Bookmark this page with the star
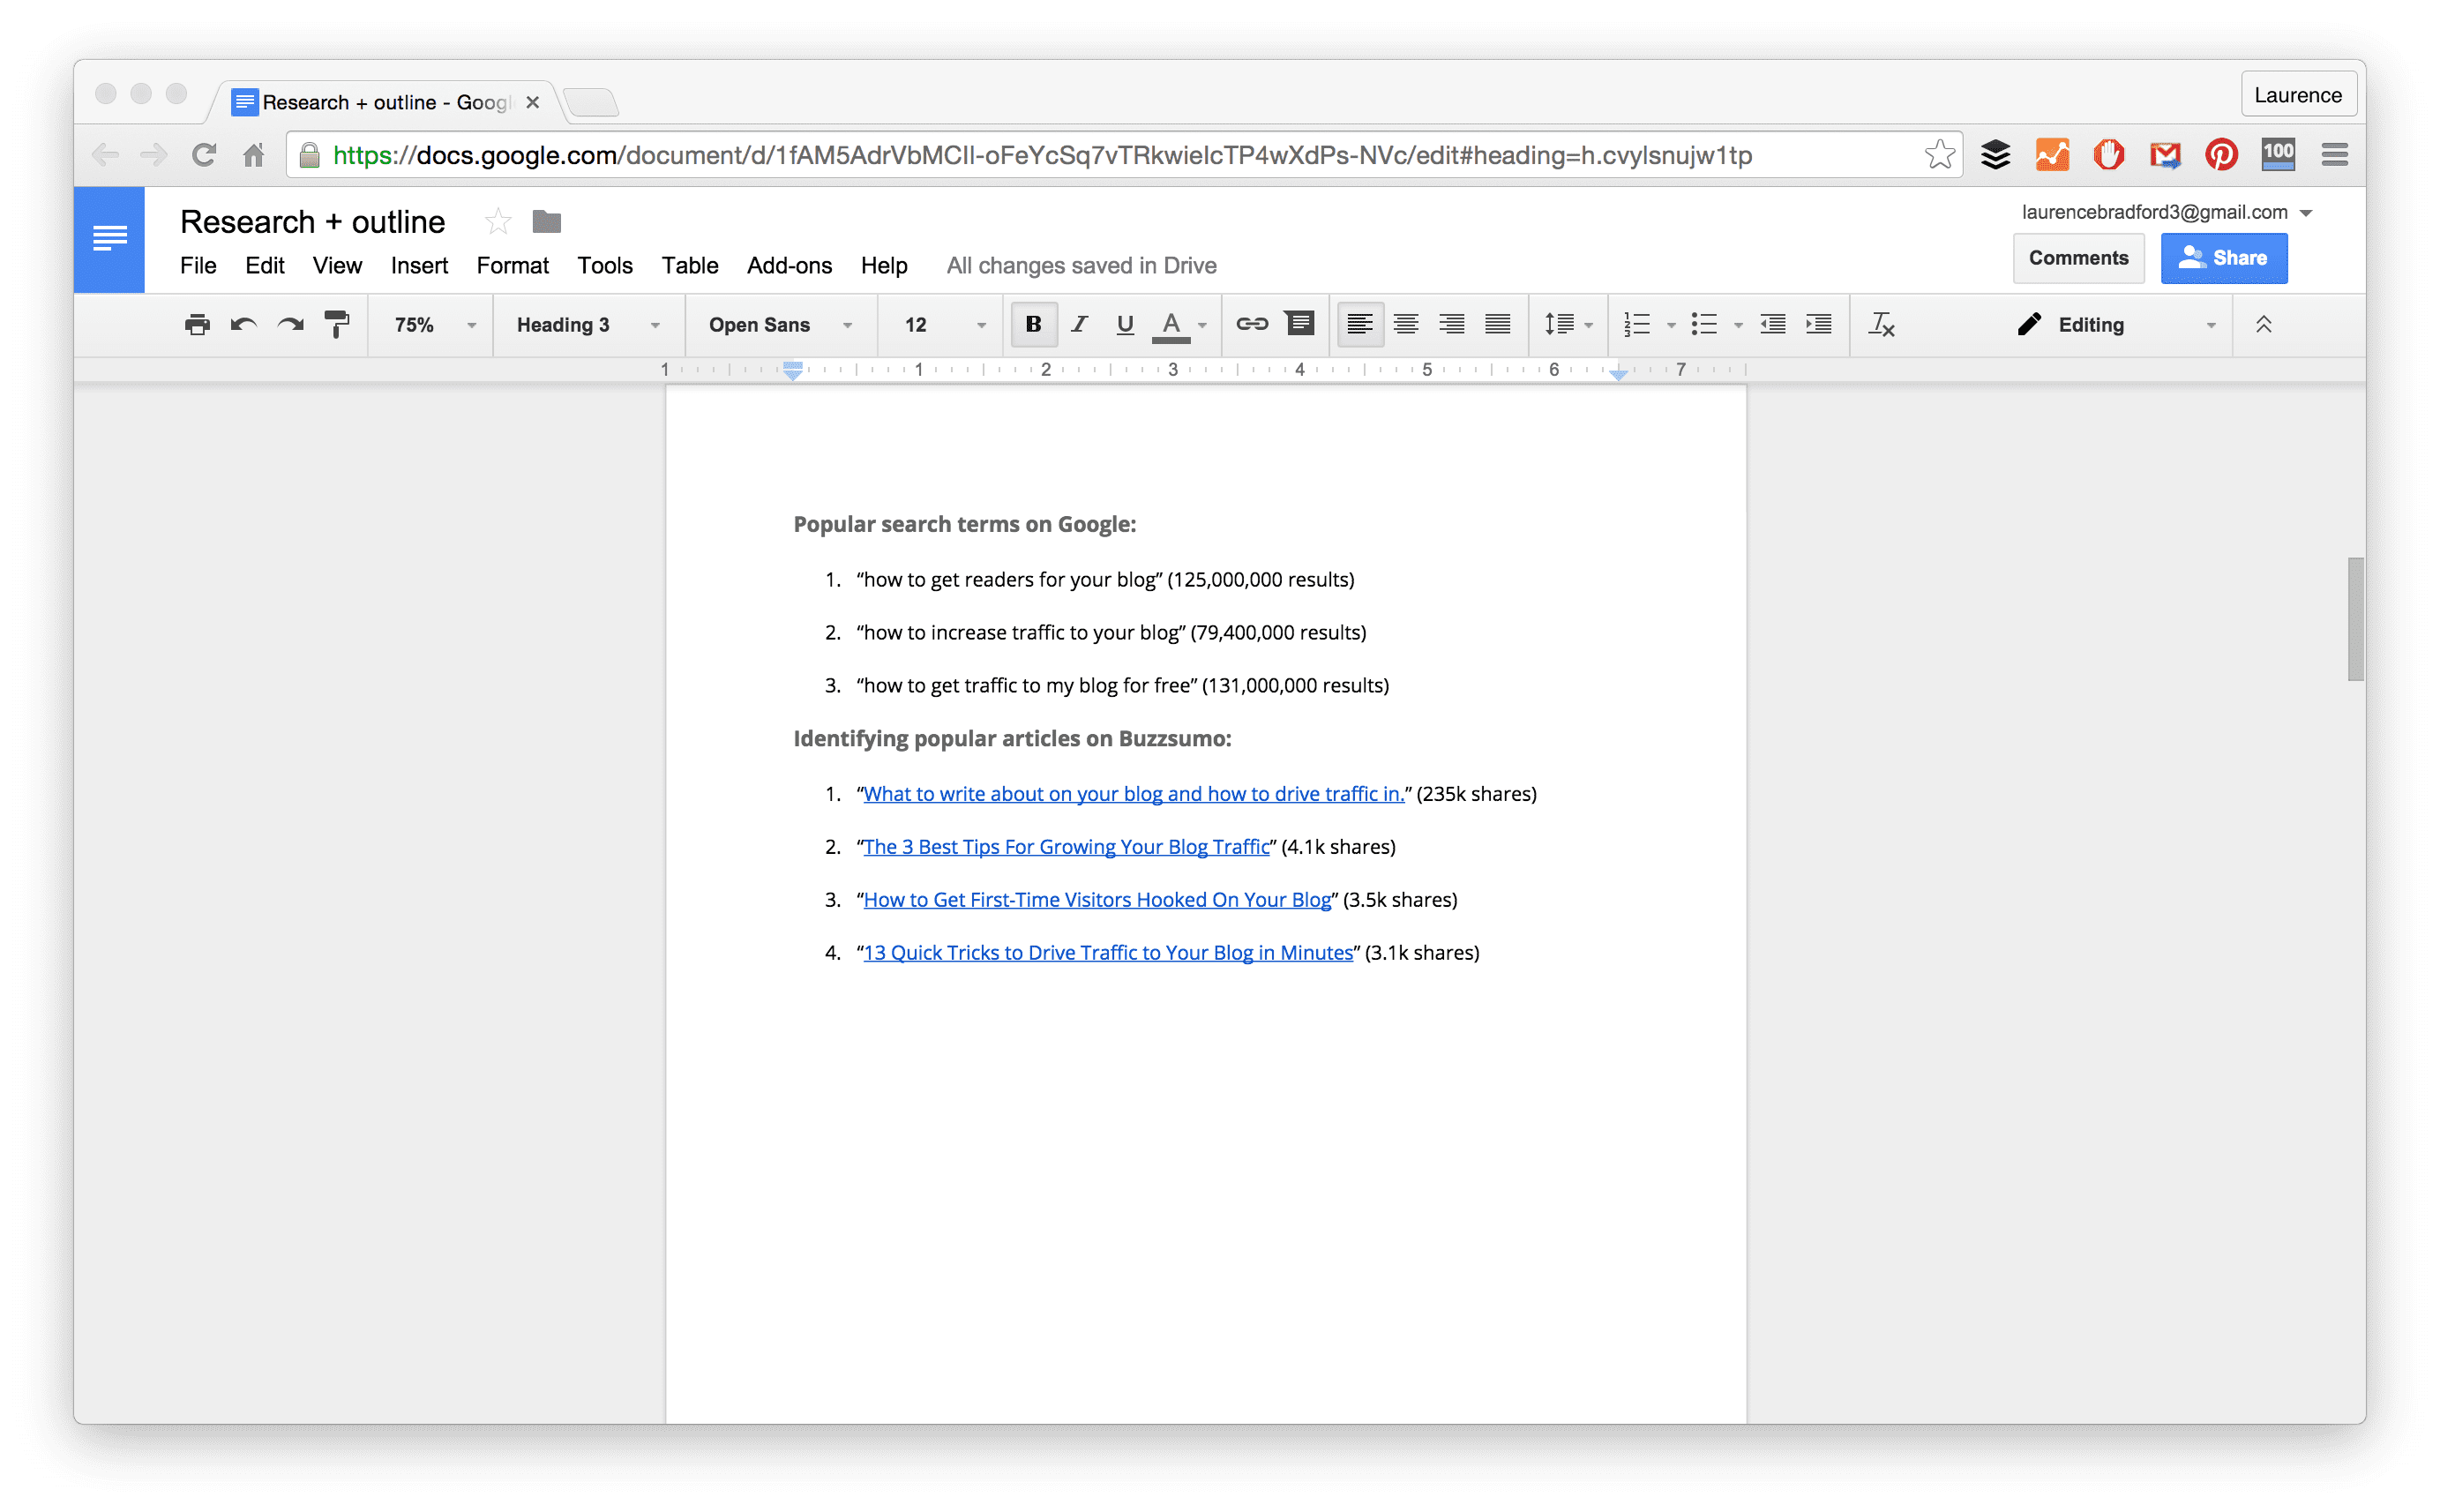This screenshot has height=1512, width=2440. pos(1939,155)
